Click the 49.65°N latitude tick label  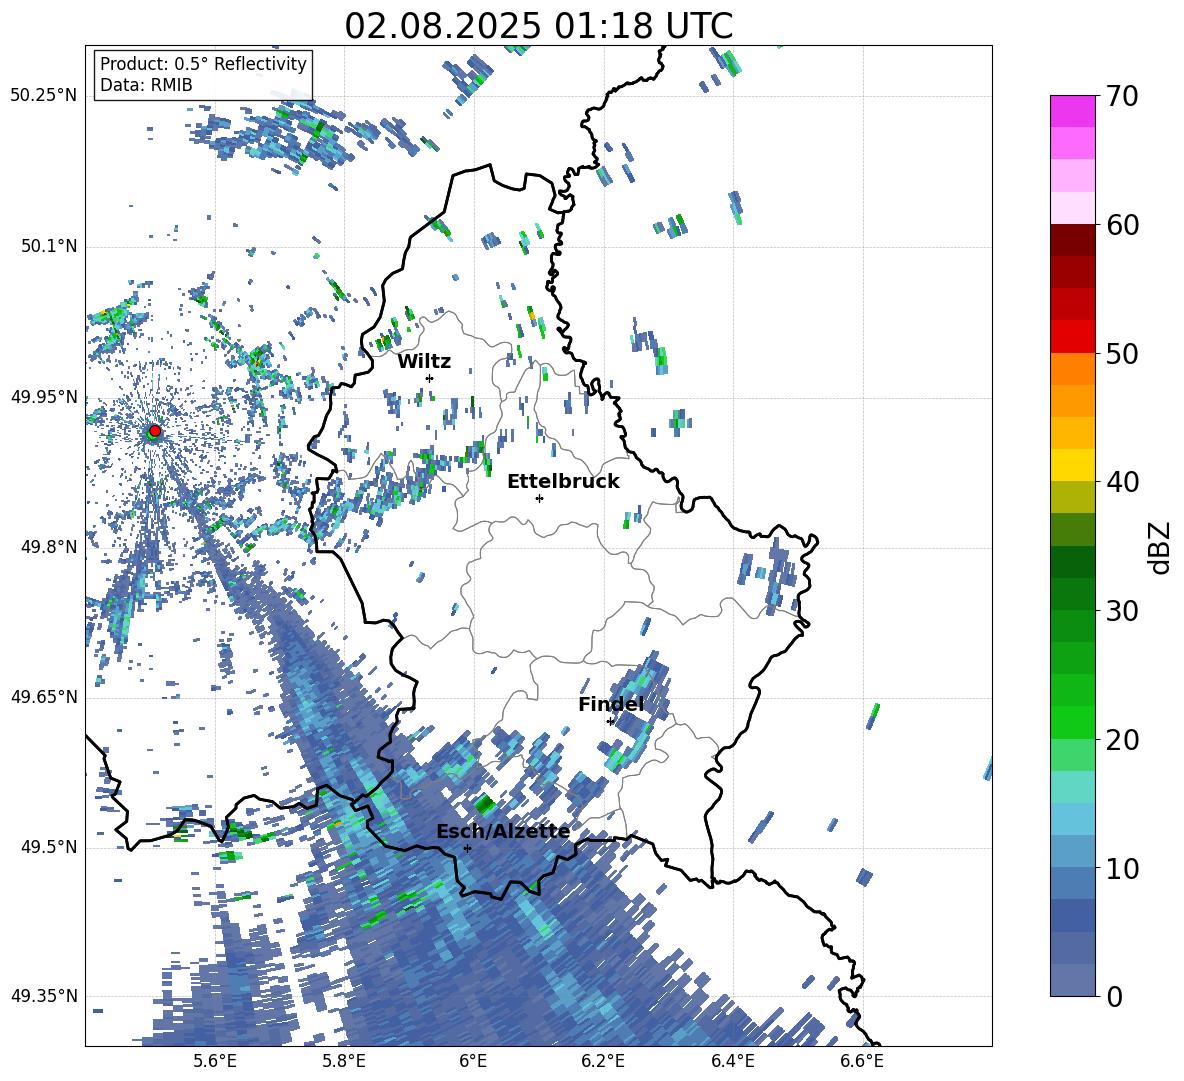pos(44,697)
